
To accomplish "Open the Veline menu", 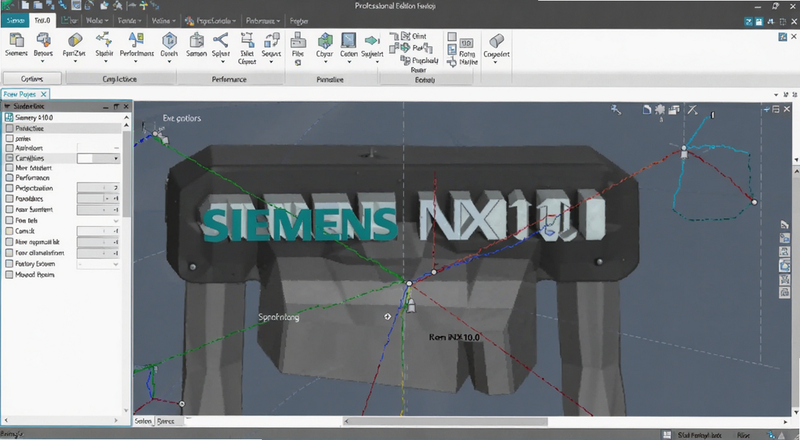I will (x=163, y=20).
